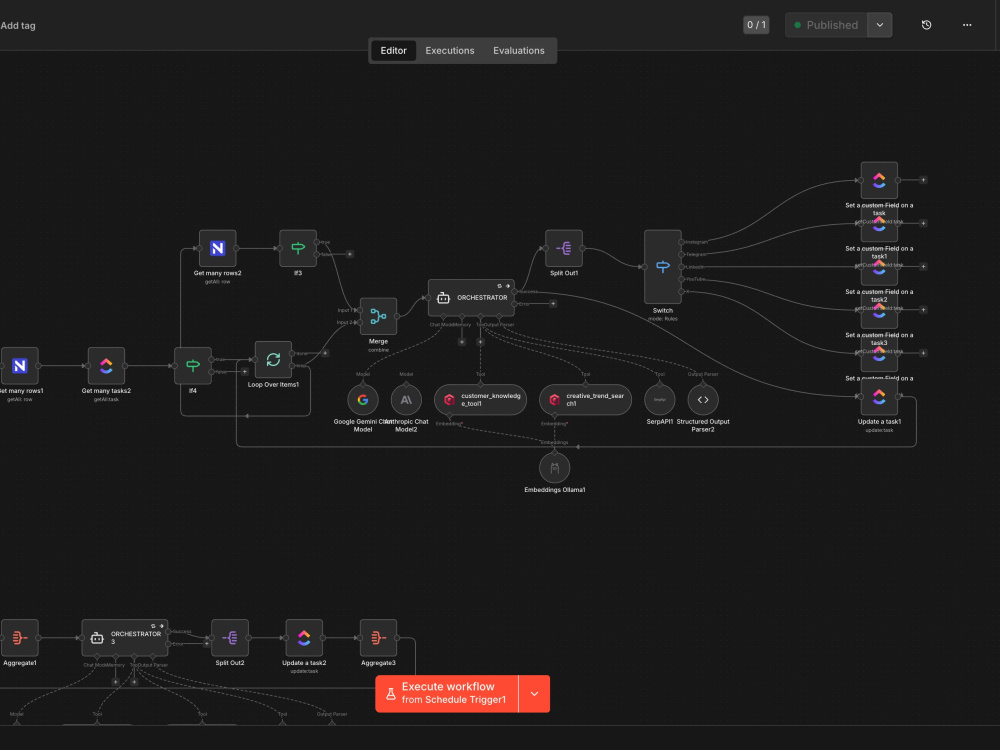Image resolution: width=1000 pixels, height=750 pixels.
Task: Expand the Published dropdown arrow
Action: 879,25
